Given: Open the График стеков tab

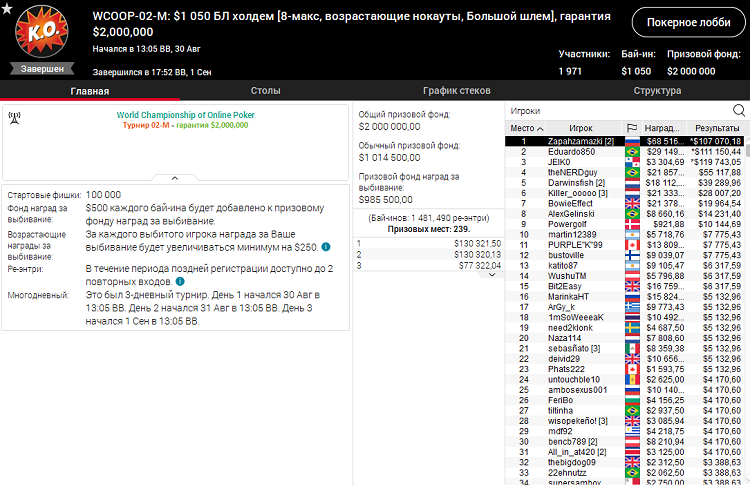Looking at the screenshot, I should click(456, 91).
